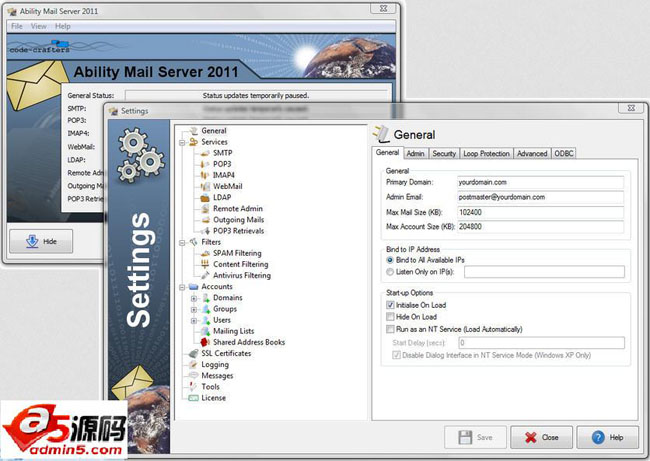Select the Logging icon

point(194,364)
